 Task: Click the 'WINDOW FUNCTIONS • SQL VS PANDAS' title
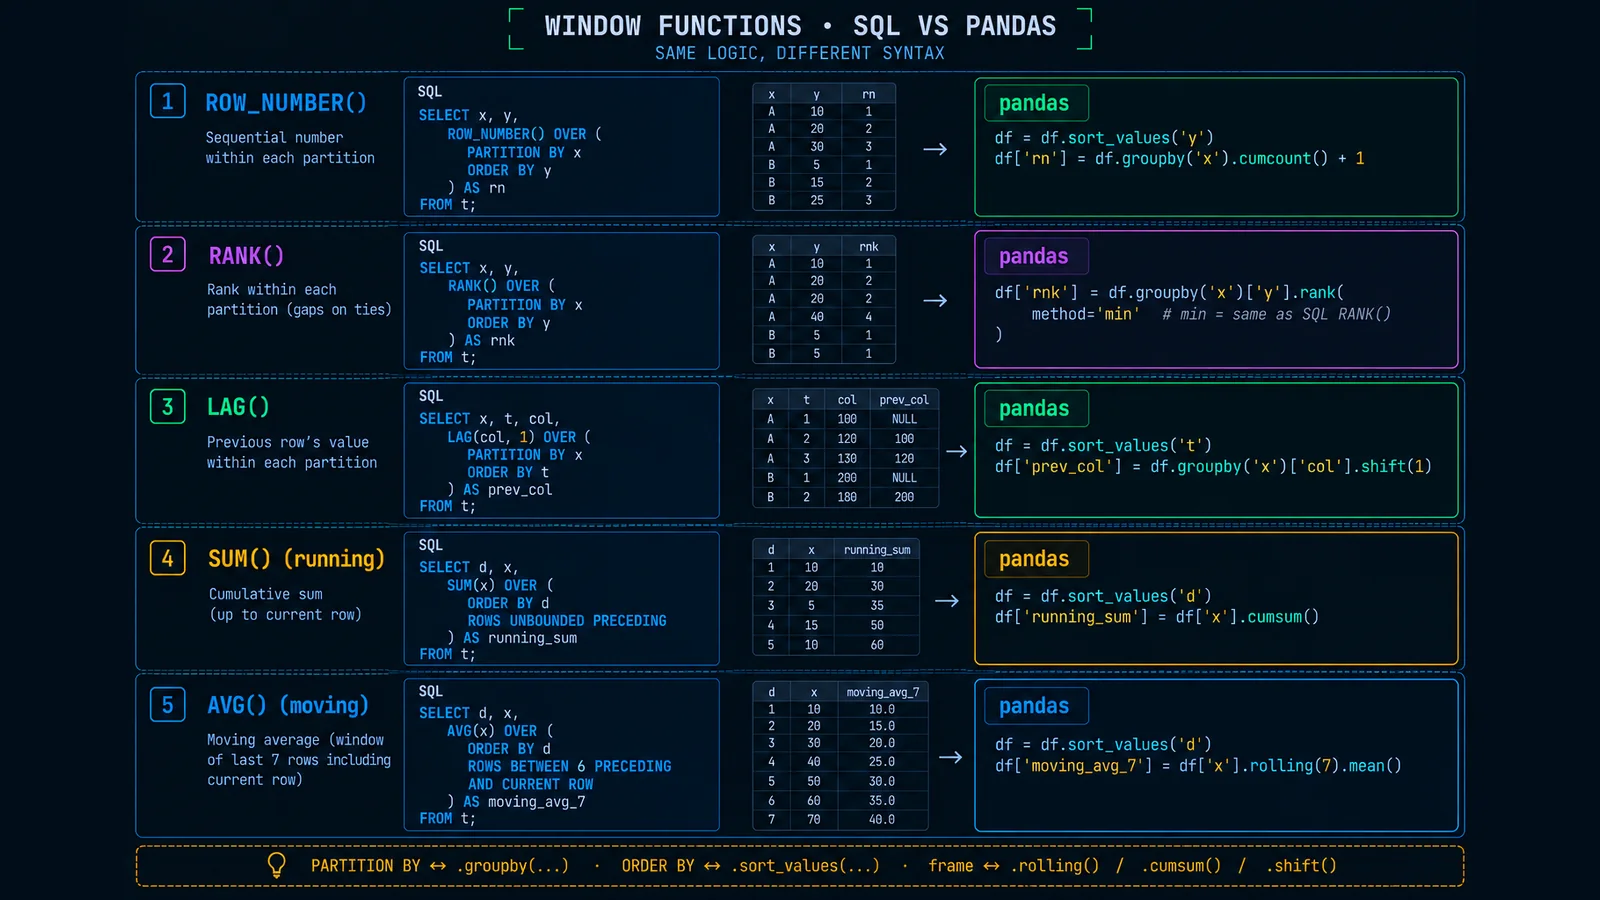pyautogui.click(x=800, y=26)
